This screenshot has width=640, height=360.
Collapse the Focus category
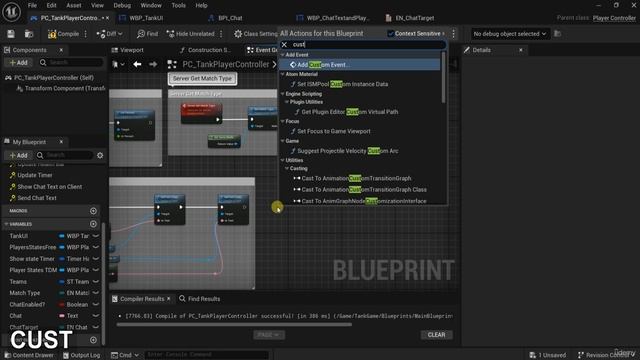tap(282, 122)
